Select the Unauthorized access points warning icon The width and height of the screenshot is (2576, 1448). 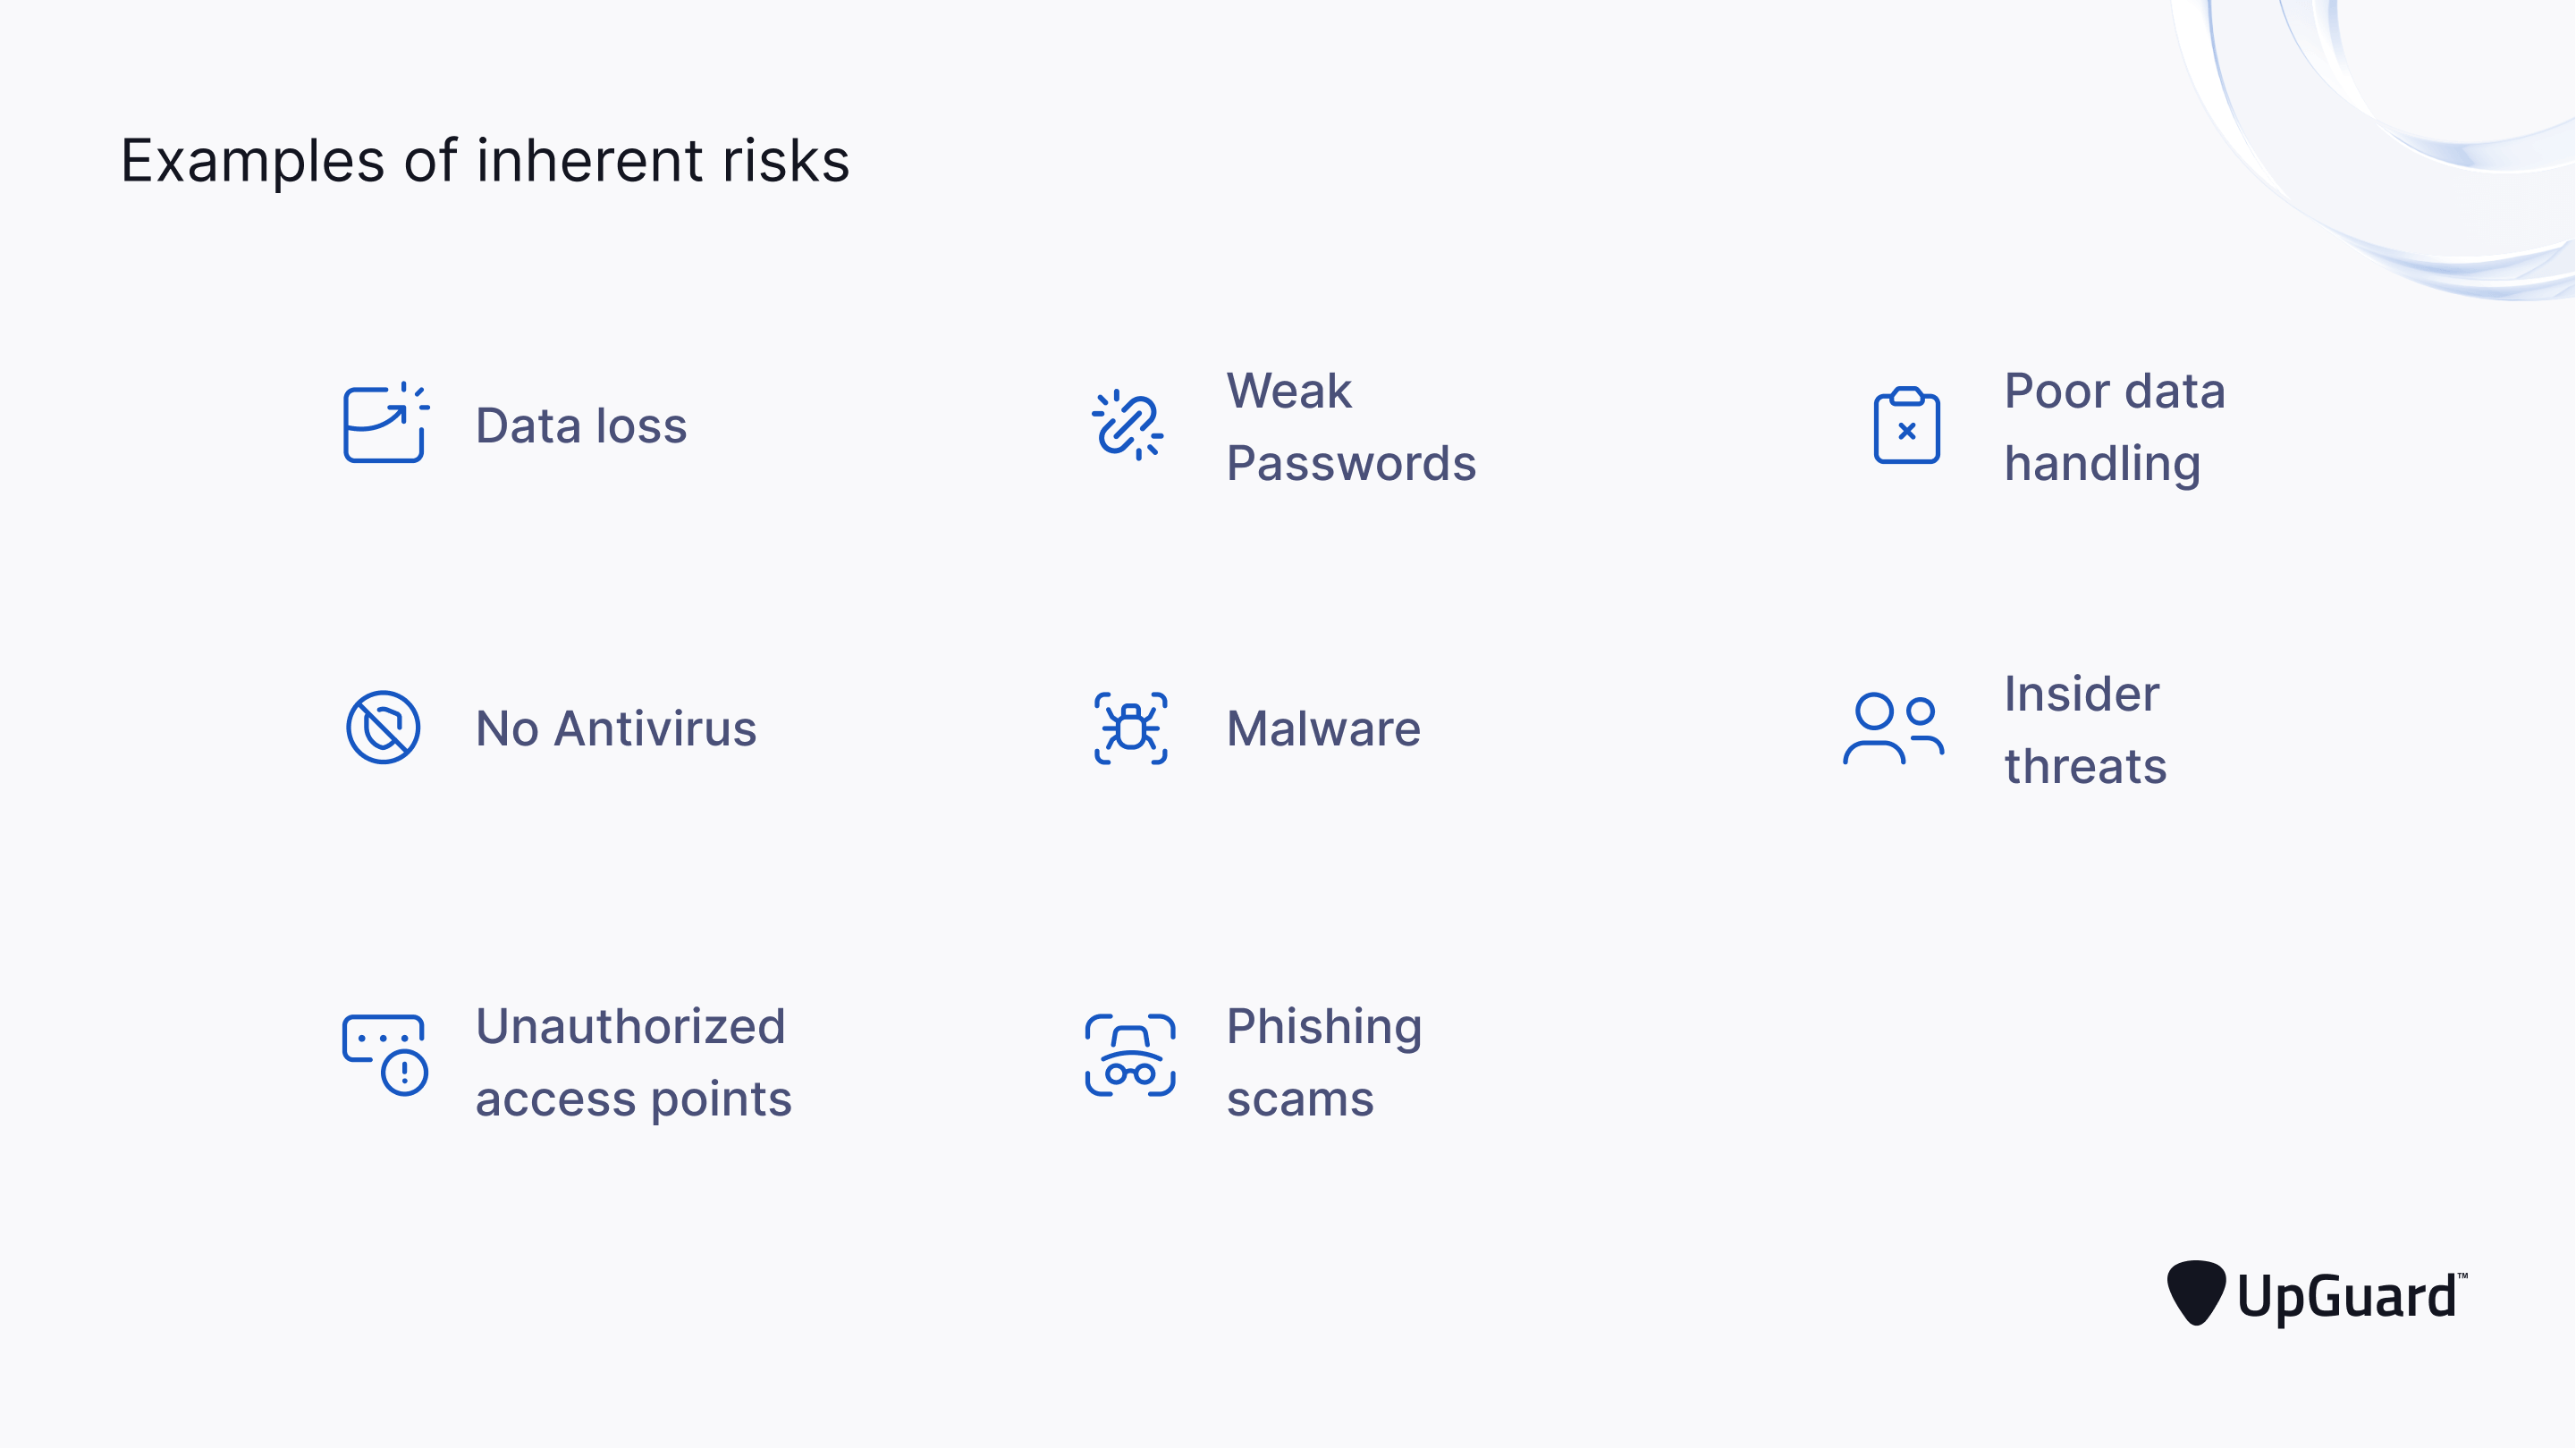(385, 1055)
